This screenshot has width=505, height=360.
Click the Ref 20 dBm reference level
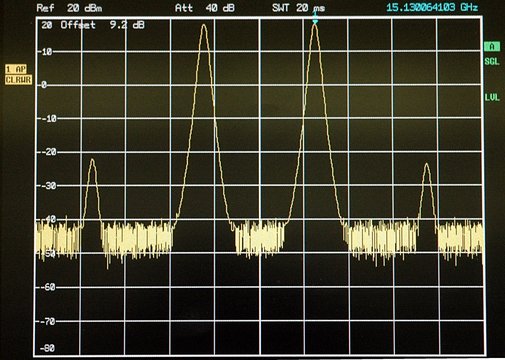coord(69,8)
